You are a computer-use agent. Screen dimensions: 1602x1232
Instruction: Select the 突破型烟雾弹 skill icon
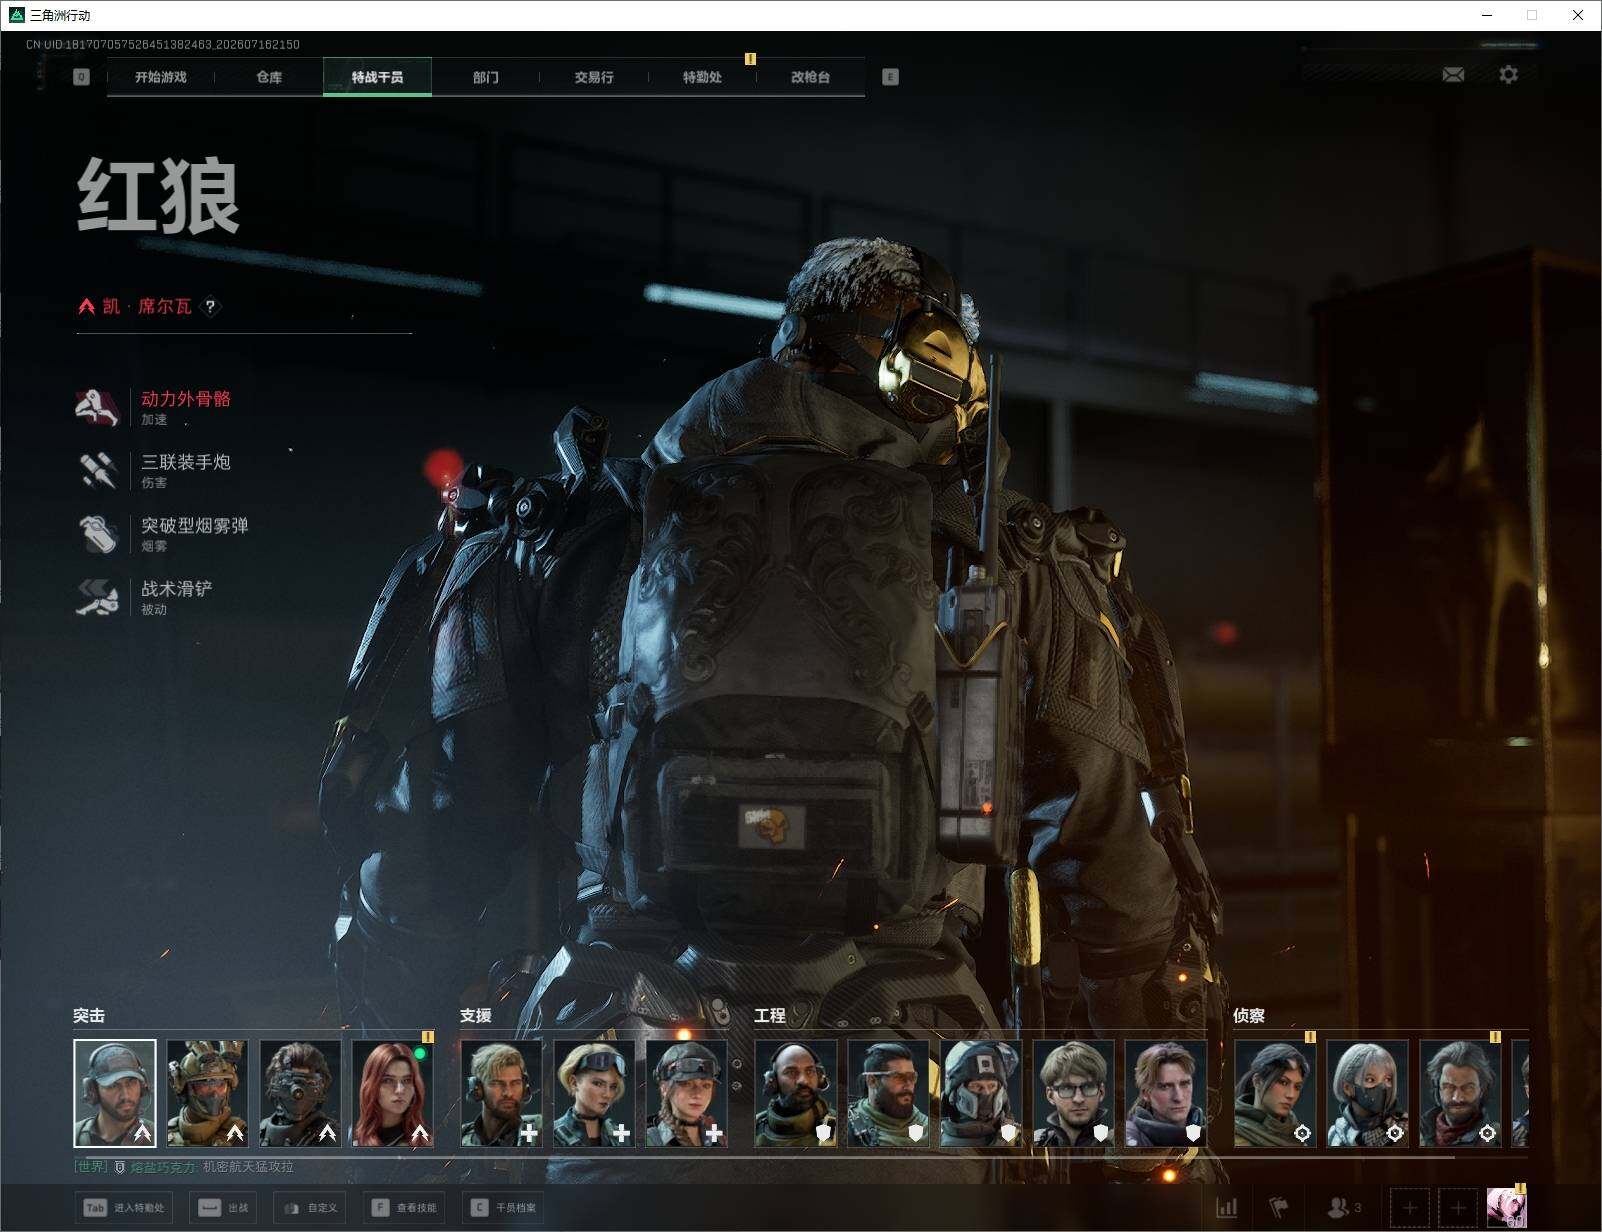coord(98,533)
